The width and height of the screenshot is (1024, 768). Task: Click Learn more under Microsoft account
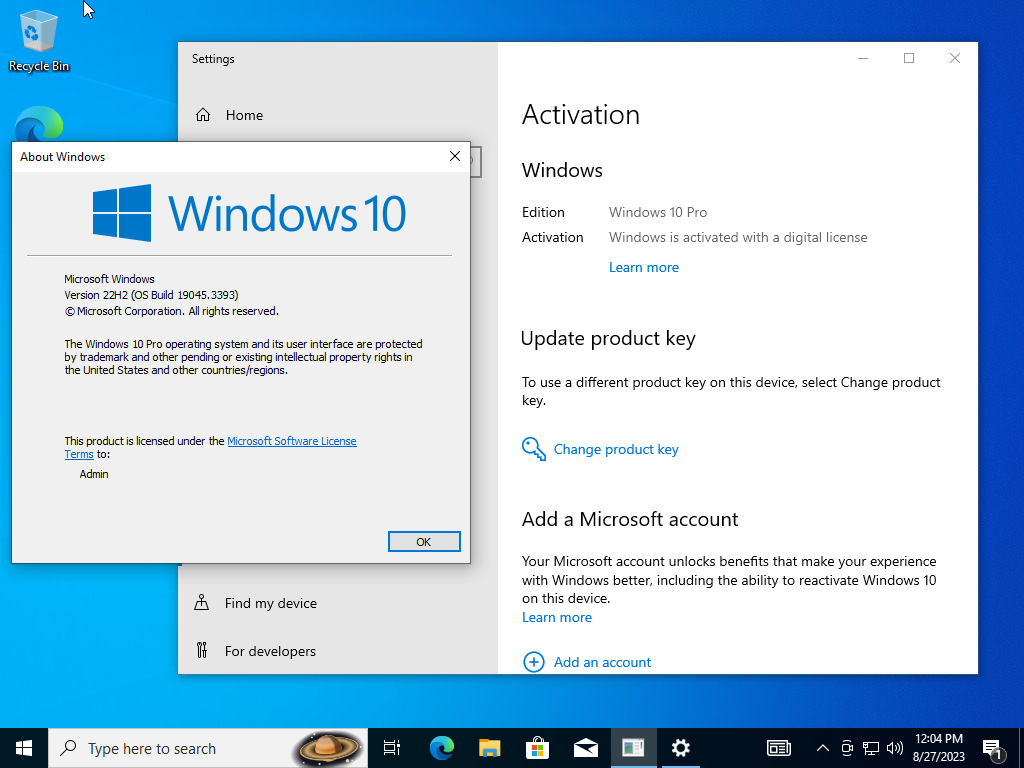click(556, 617)
